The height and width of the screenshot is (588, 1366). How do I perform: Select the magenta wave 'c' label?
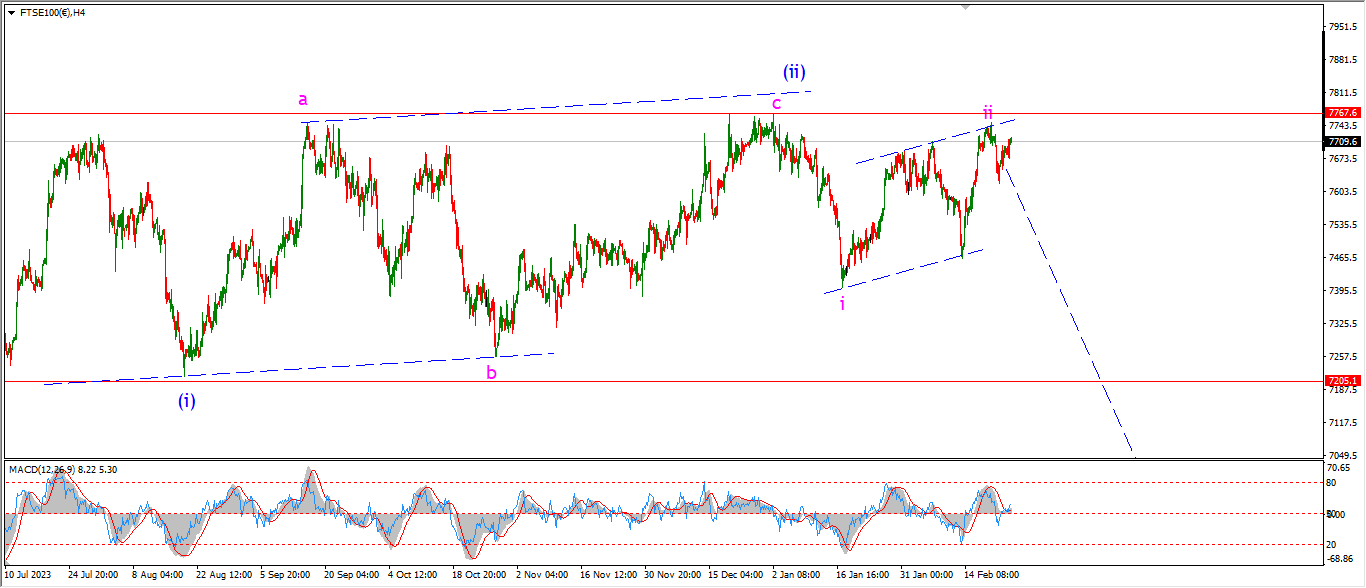tap(776, 103)
